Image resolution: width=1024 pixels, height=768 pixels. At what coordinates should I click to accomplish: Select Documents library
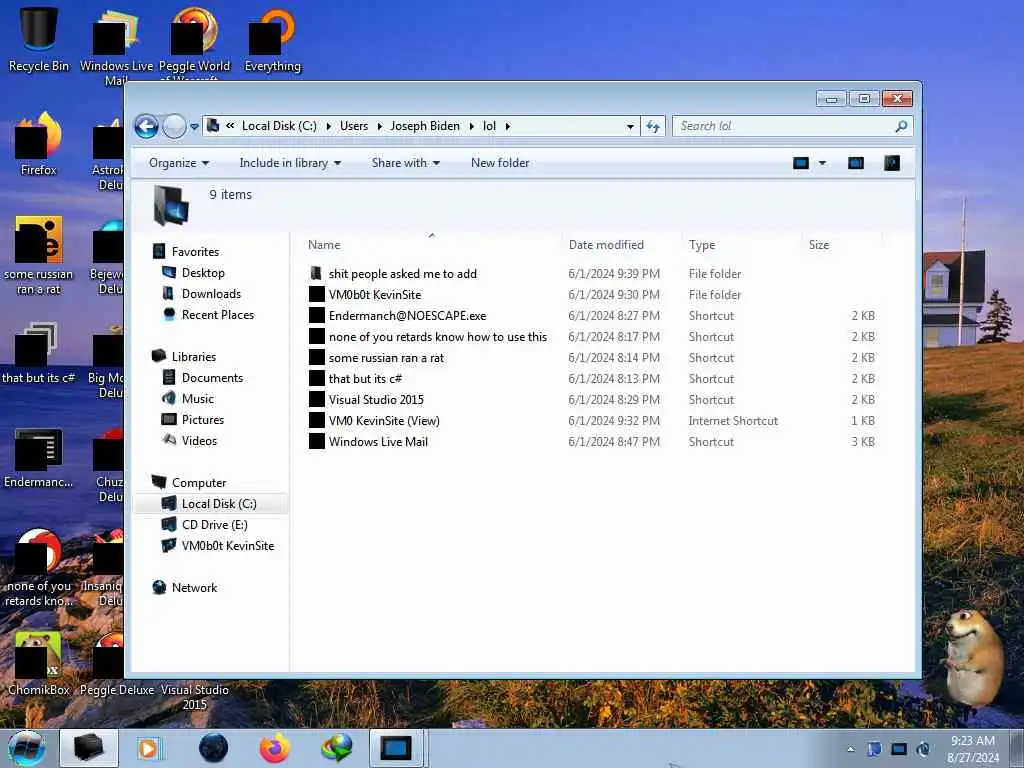212,377
